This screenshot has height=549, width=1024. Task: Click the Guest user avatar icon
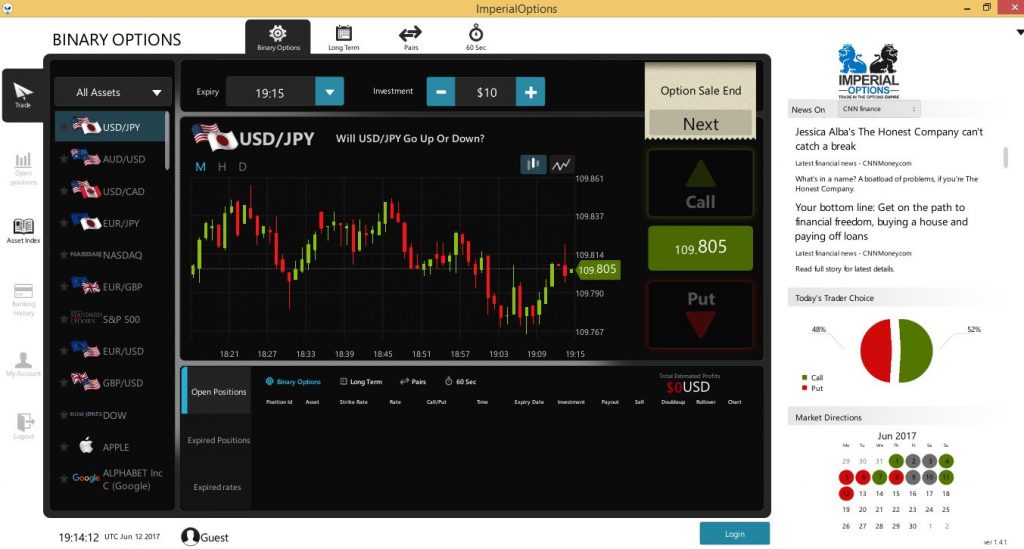tap(190, 537)
